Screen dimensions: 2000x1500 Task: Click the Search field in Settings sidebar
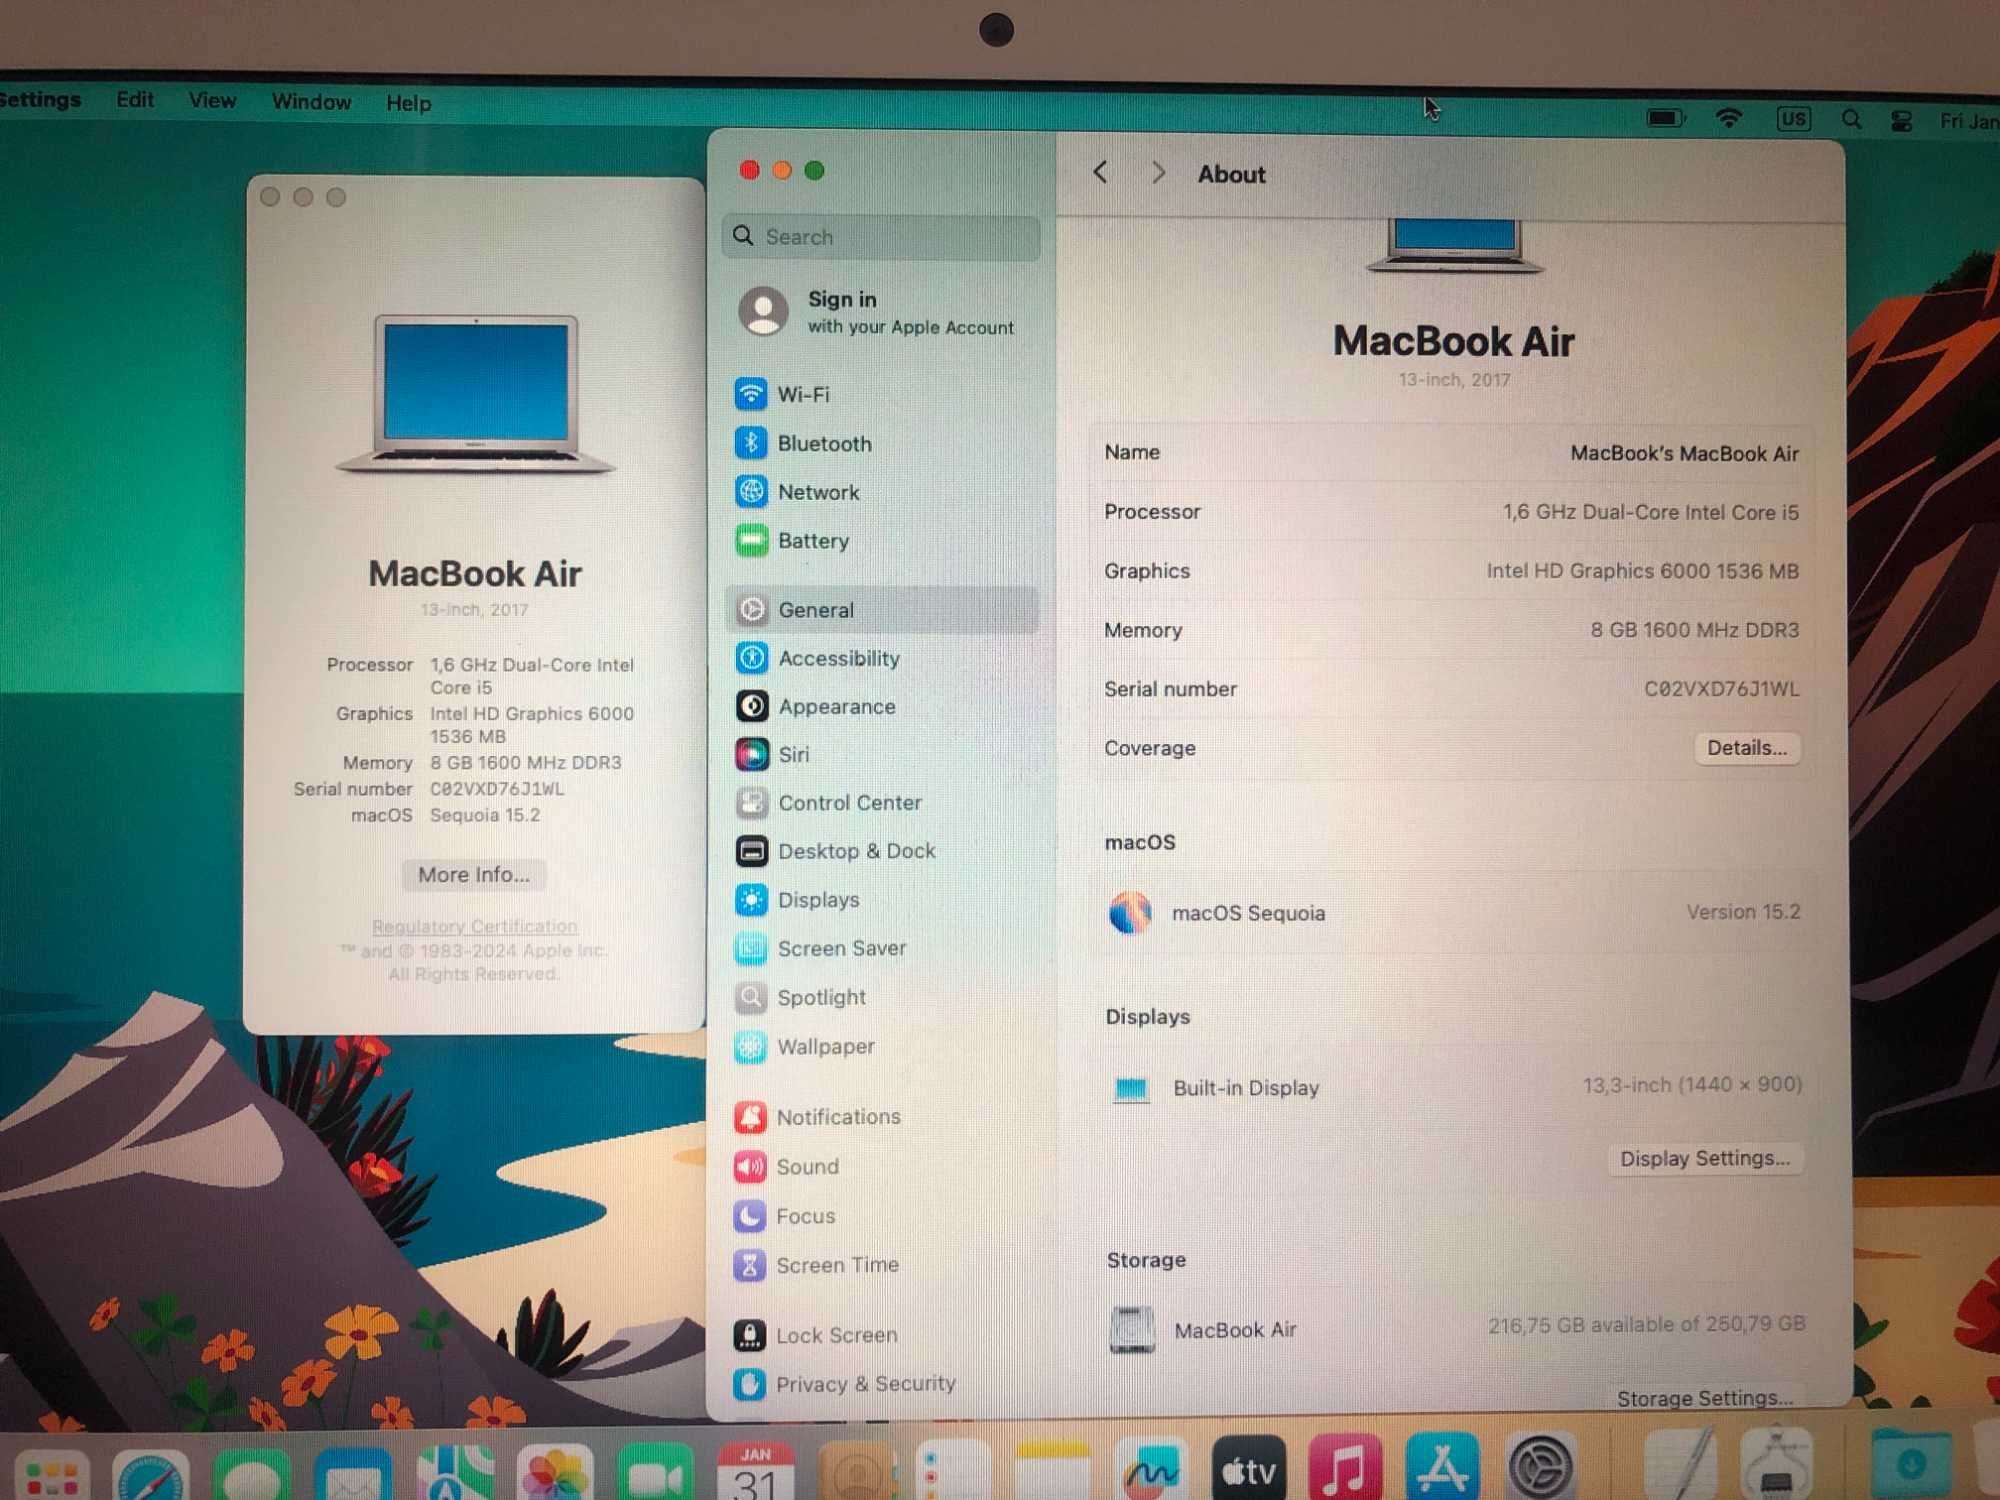[881, 237]
